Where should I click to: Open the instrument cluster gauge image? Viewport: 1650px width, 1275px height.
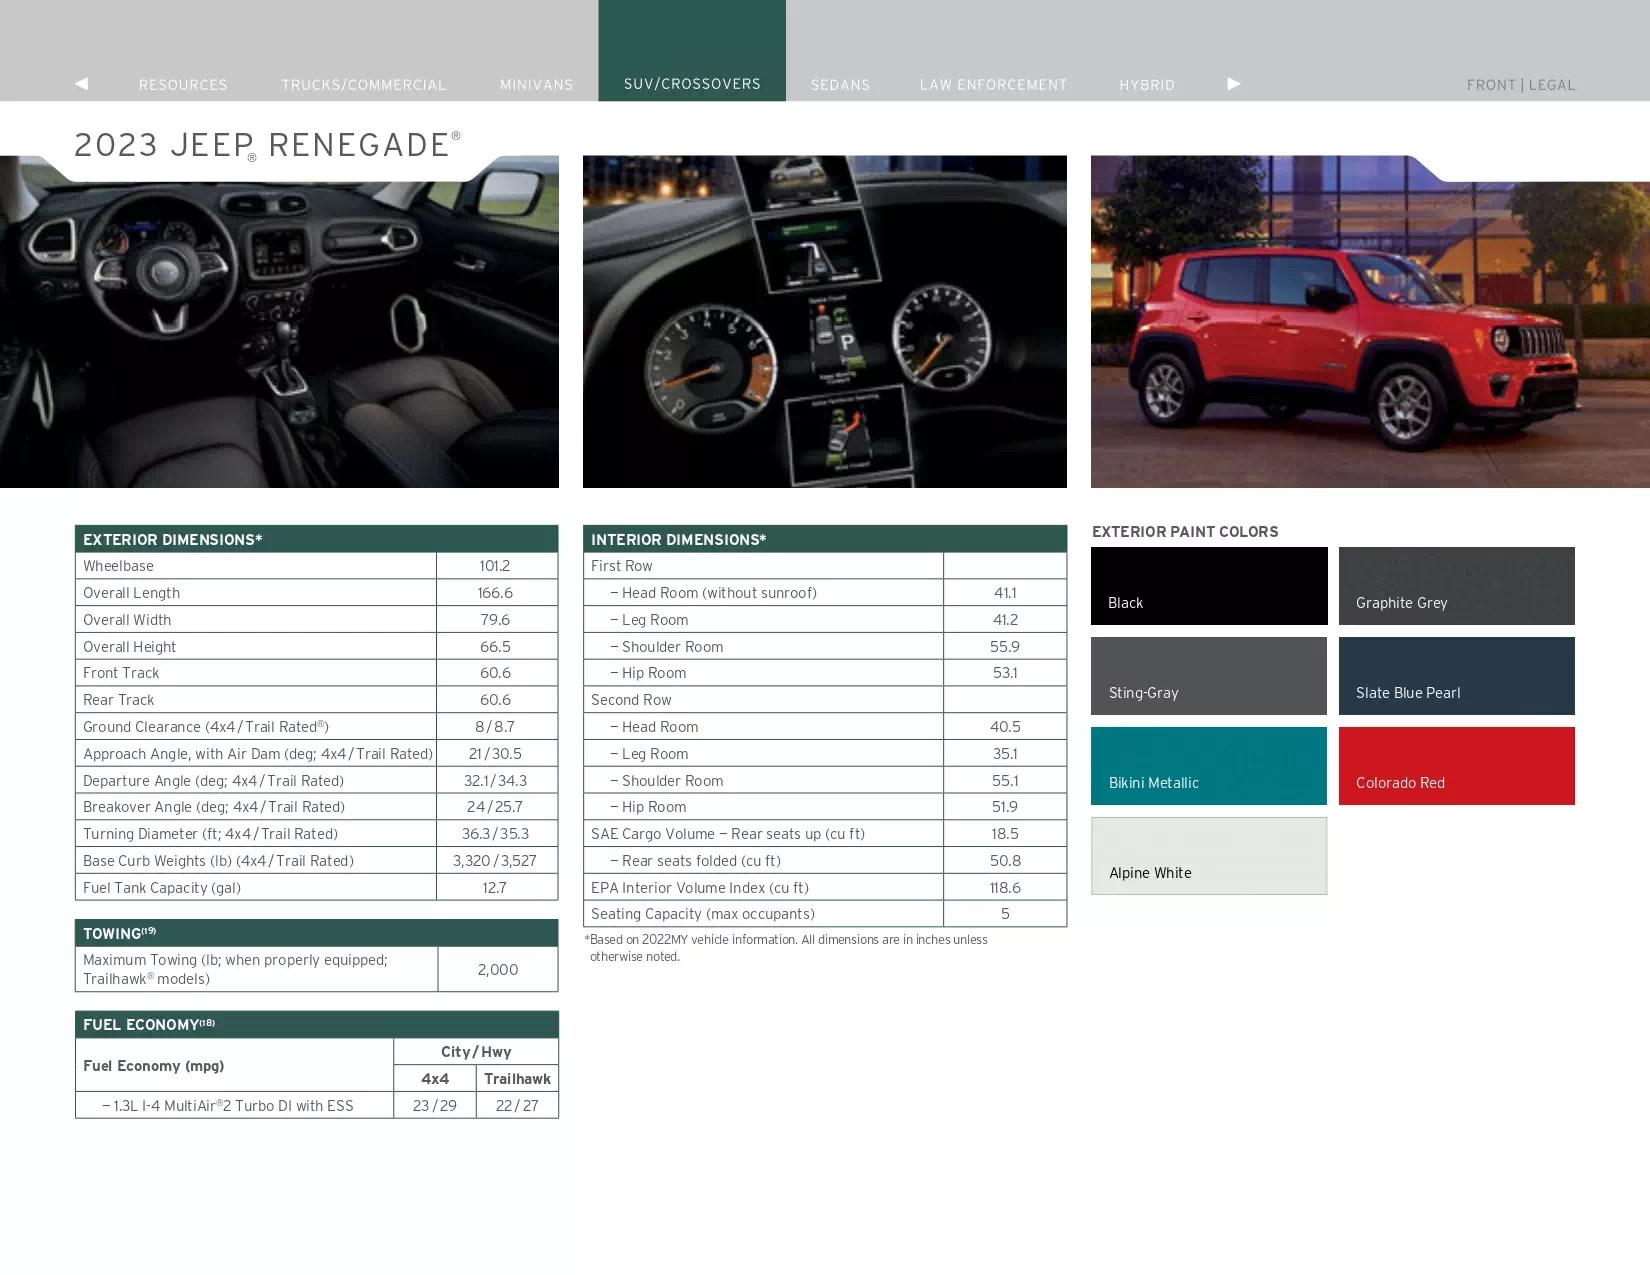(825, 319)
